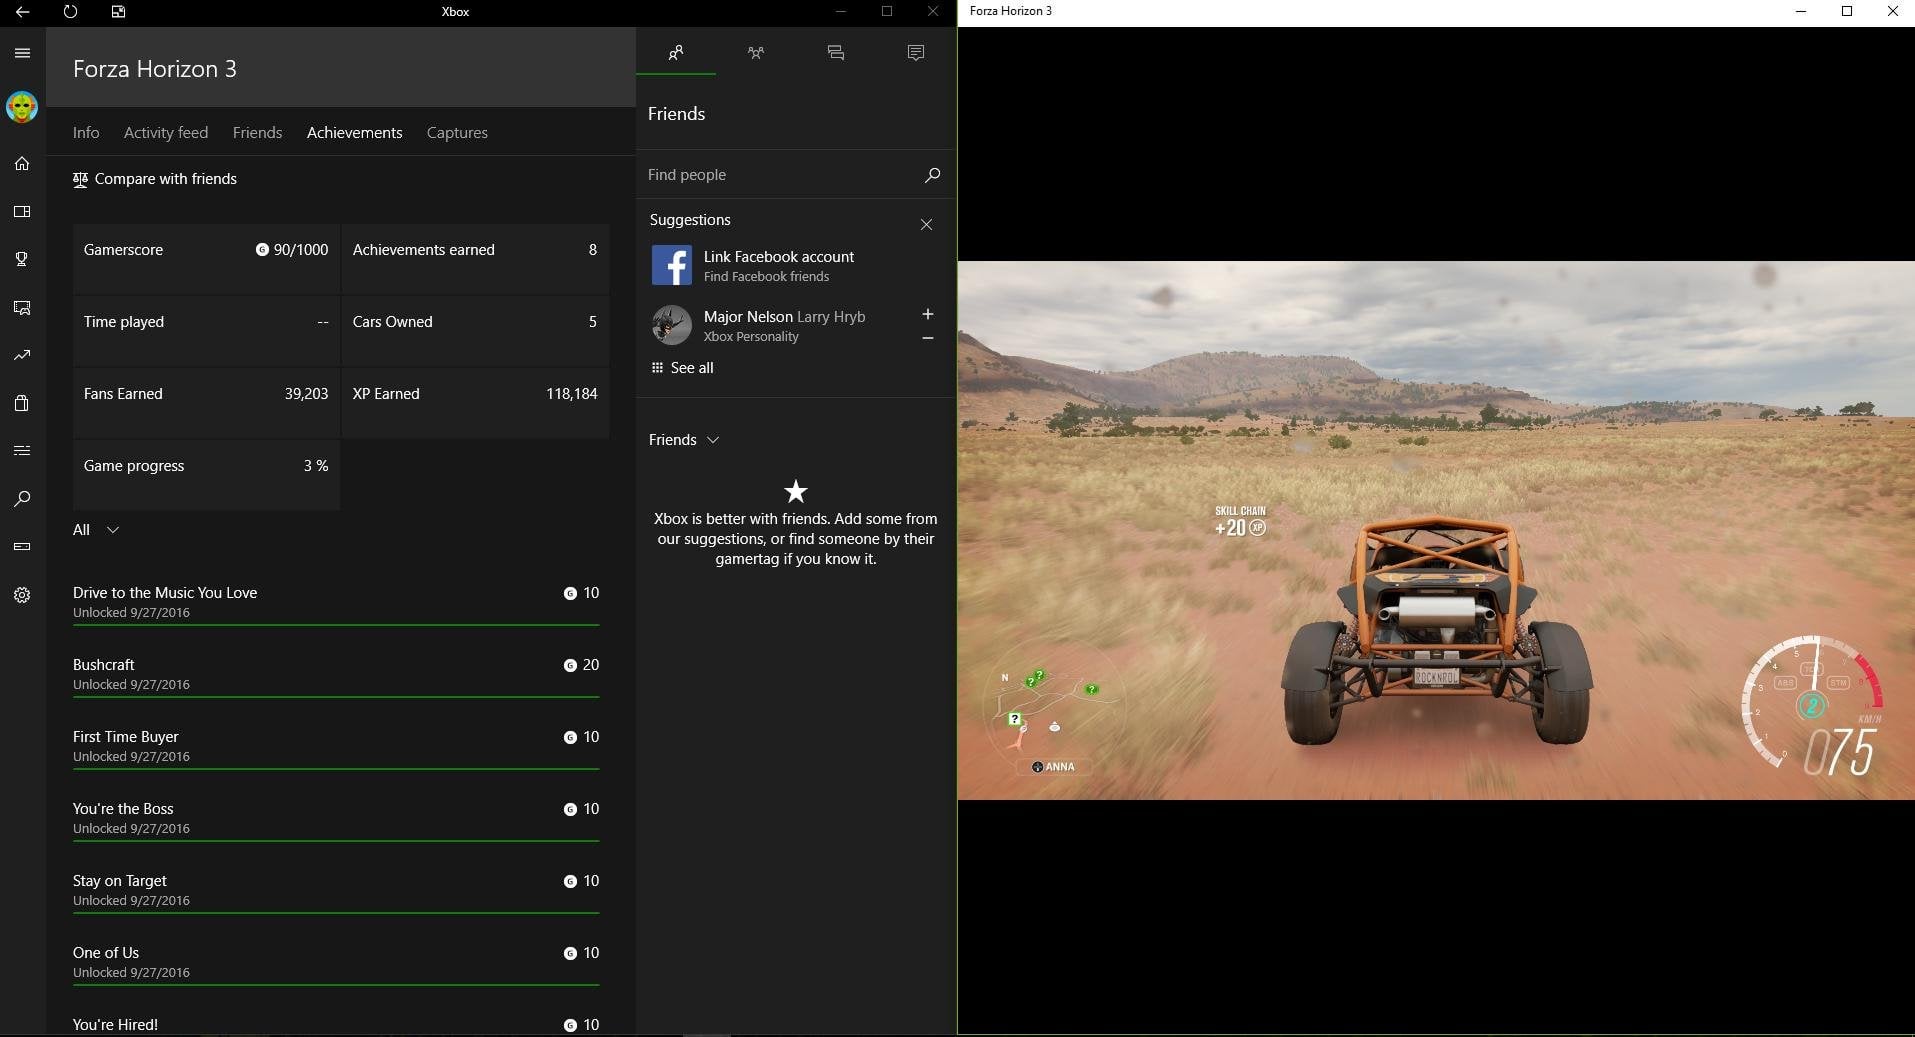Click the Gamerscore G icon beside 90/1000

tap(262, 250)
